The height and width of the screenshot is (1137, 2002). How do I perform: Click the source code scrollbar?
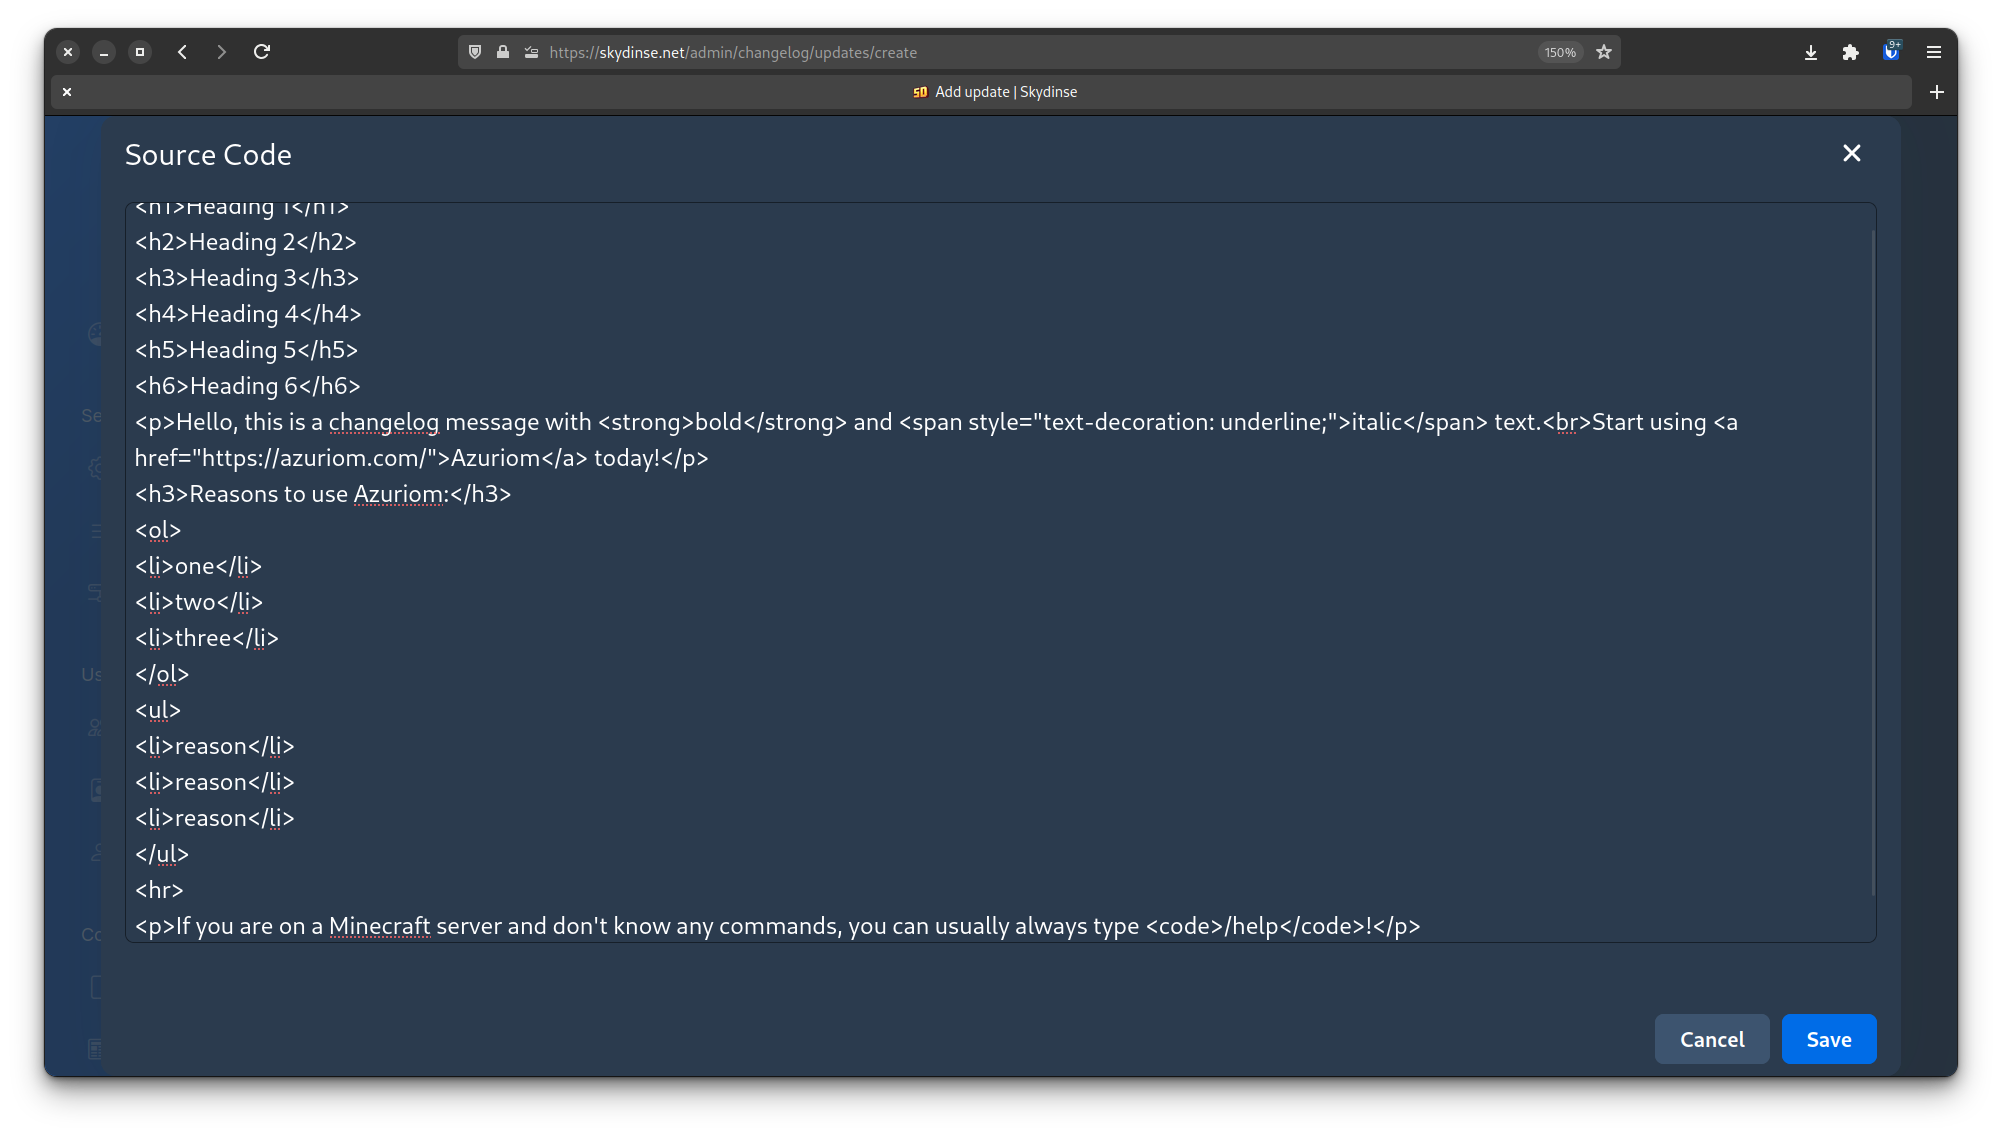point(1872,560)
